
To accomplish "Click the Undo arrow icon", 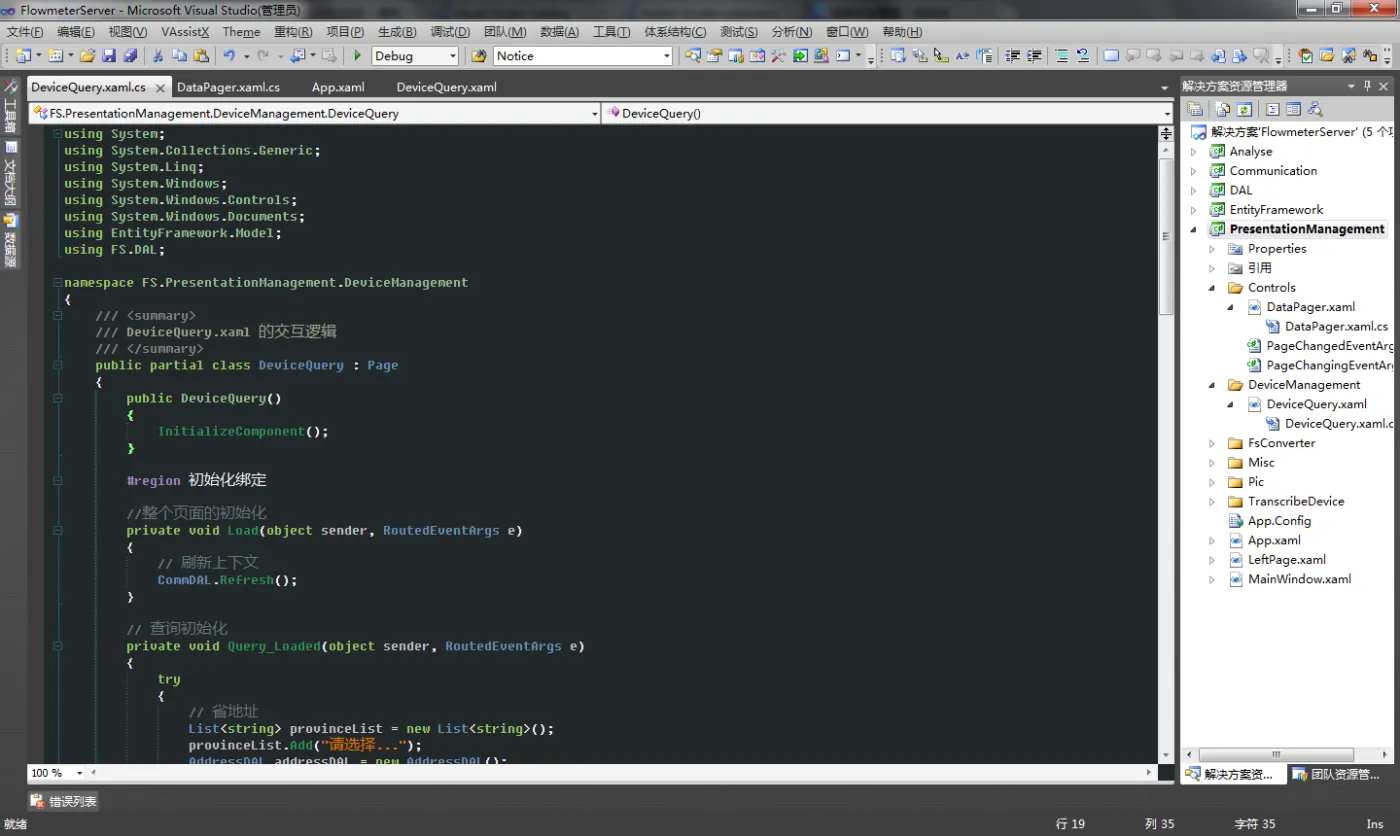I will [229, 56].
